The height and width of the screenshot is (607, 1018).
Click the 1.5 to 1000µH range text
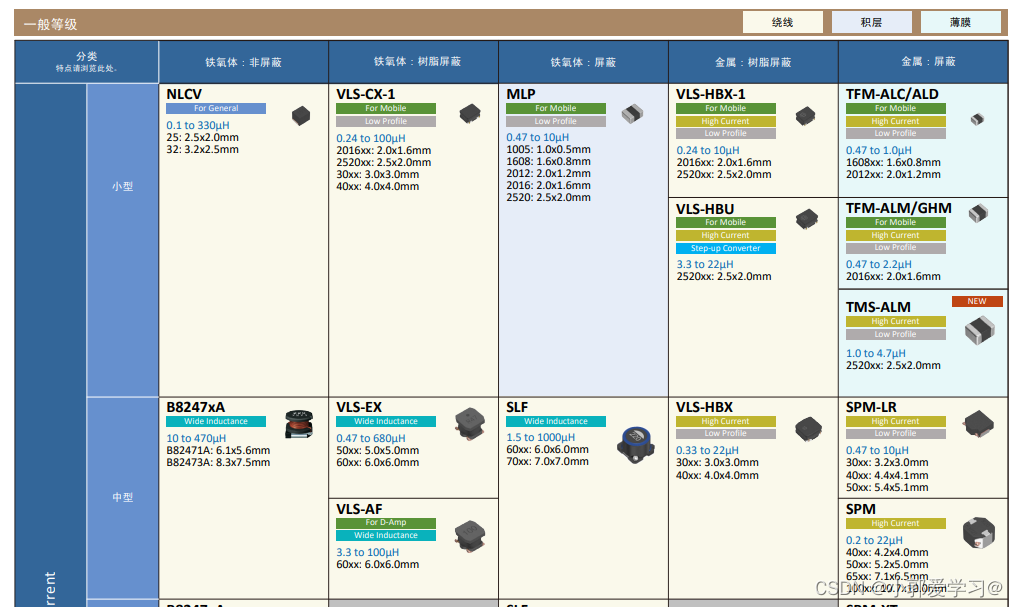(541, 438)
